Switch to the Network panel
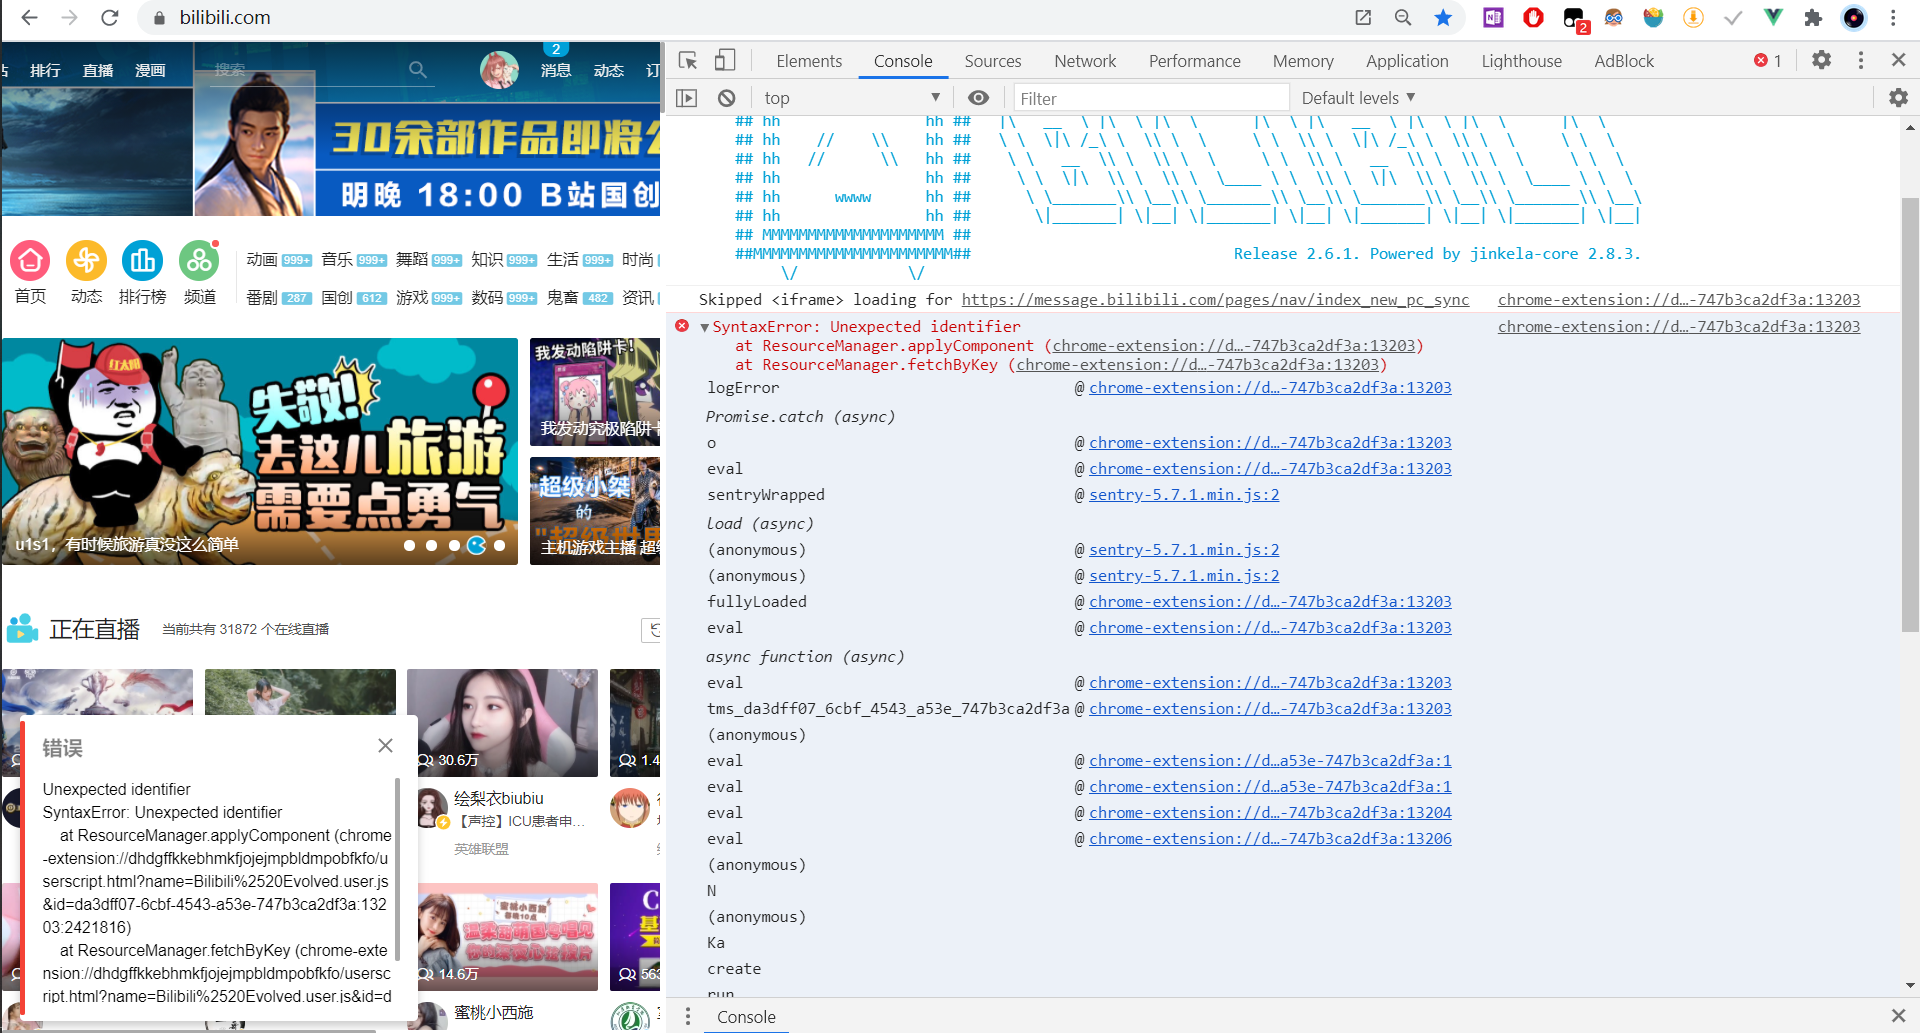The image size is (1920, 1033). coord(1085,60)
